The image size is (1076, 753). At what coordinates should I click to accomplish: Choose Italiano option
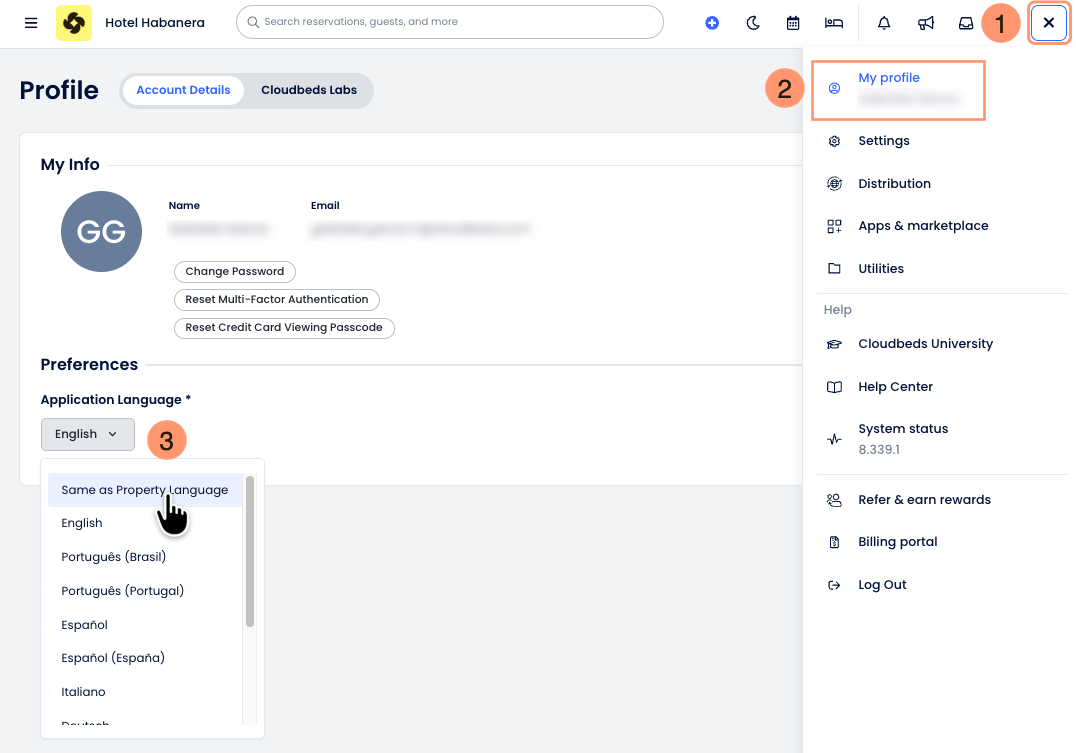pos(145,692)
